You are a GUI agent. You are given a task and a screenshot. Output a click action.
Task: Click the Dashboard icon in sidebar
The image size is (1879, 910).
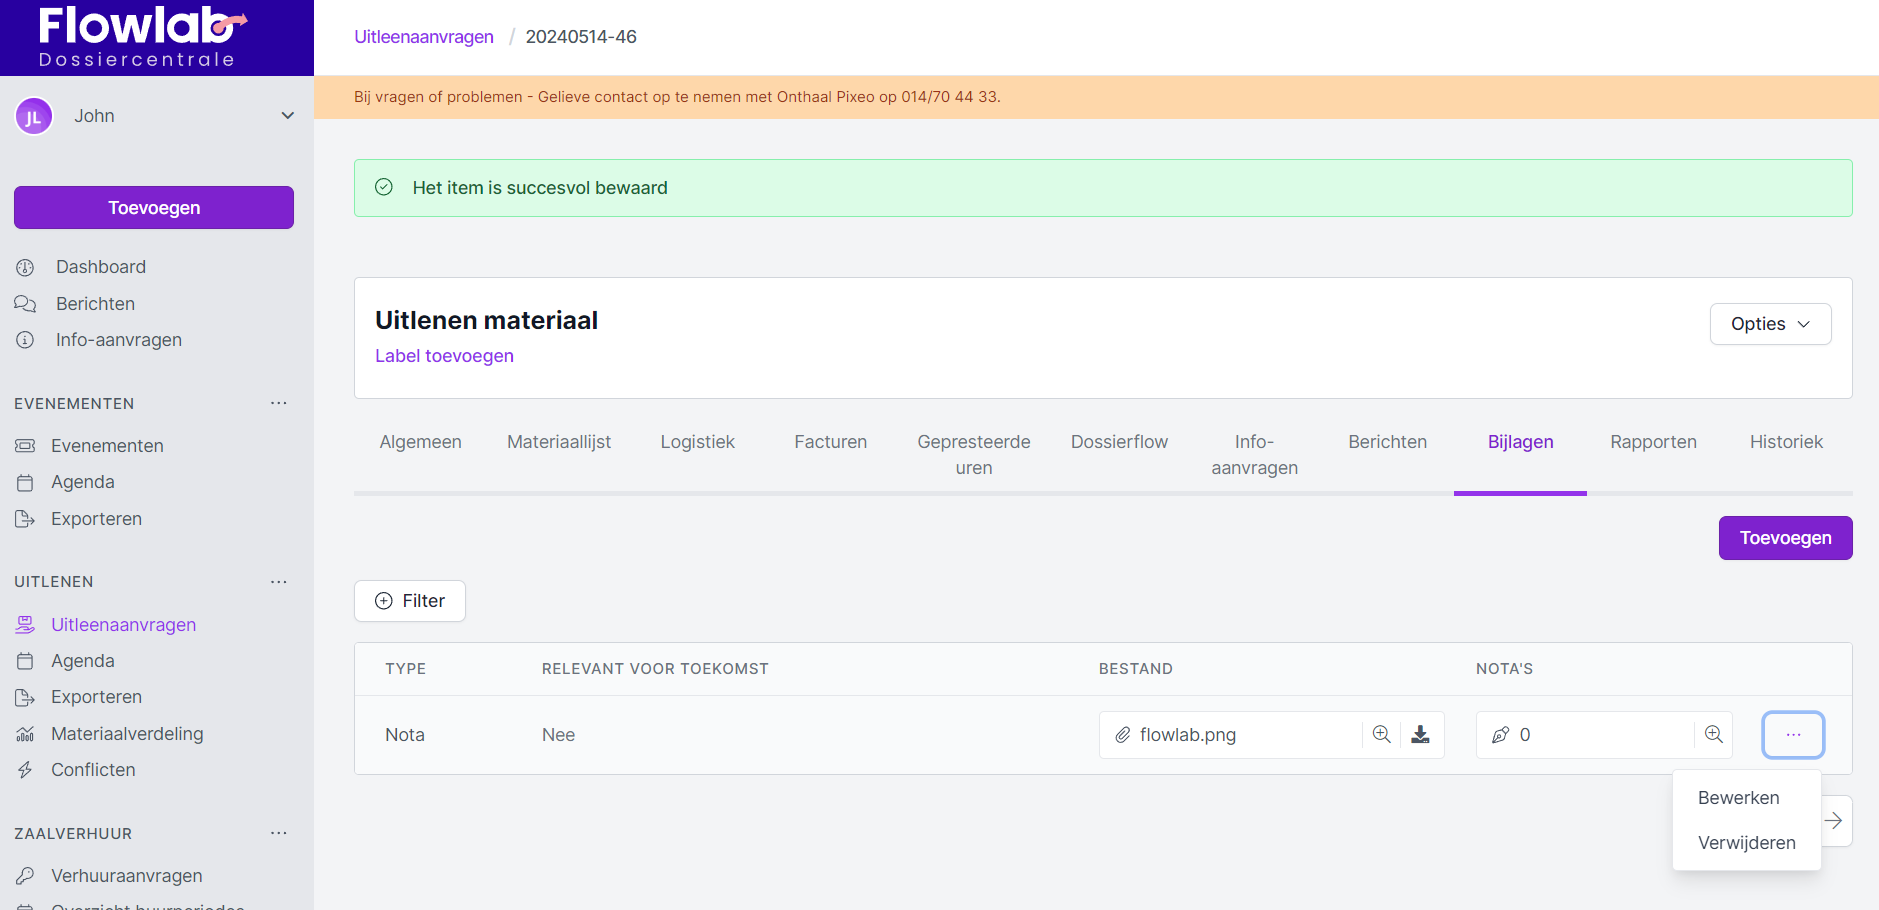pos(26,267)
